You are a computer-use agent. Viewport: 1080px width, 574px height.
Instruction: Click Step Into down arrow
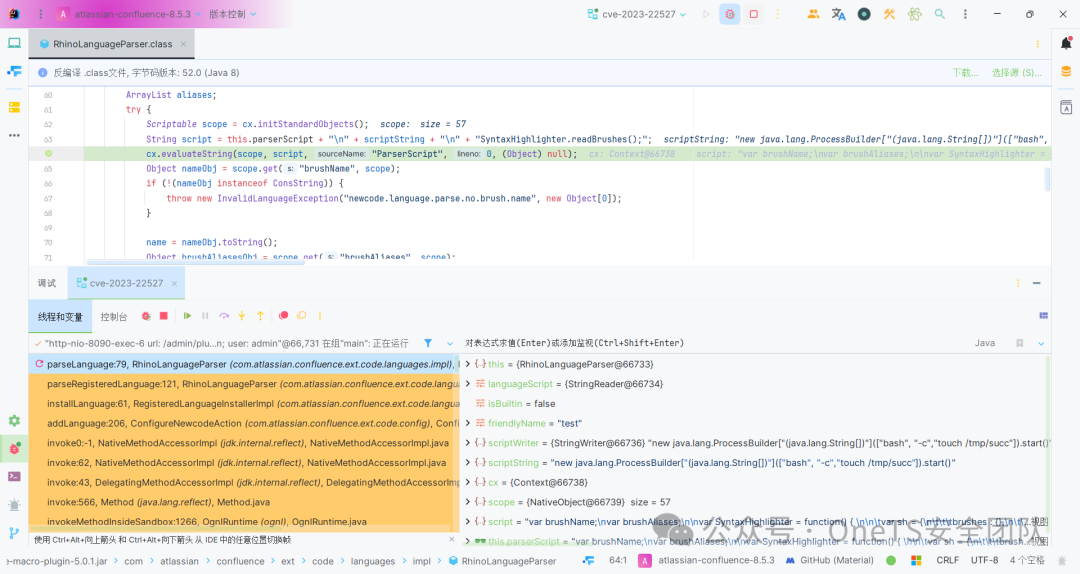(x=242, y=316)
